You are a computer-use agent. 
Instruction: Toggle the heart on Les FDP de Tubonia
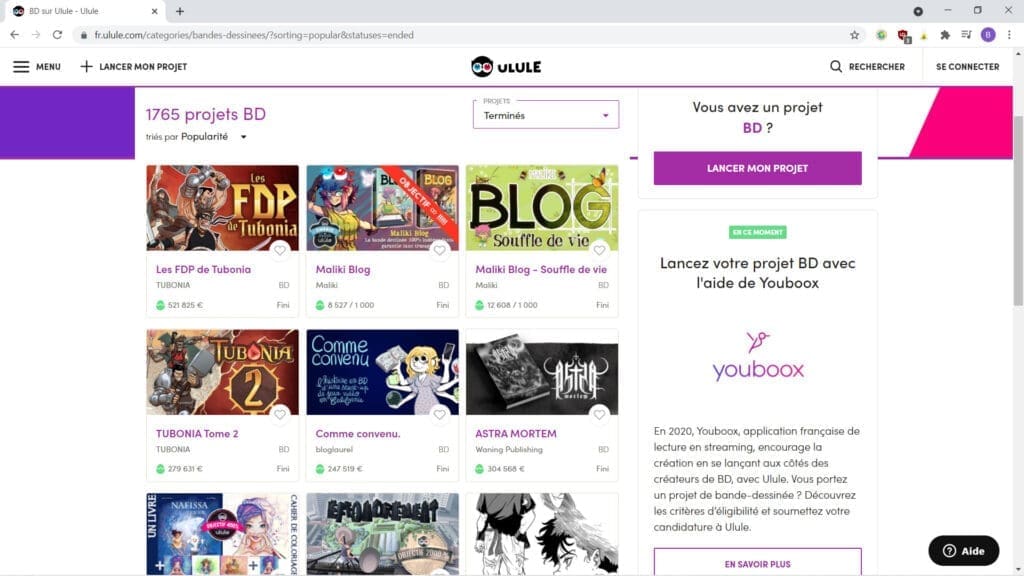(x=280, y=250)
